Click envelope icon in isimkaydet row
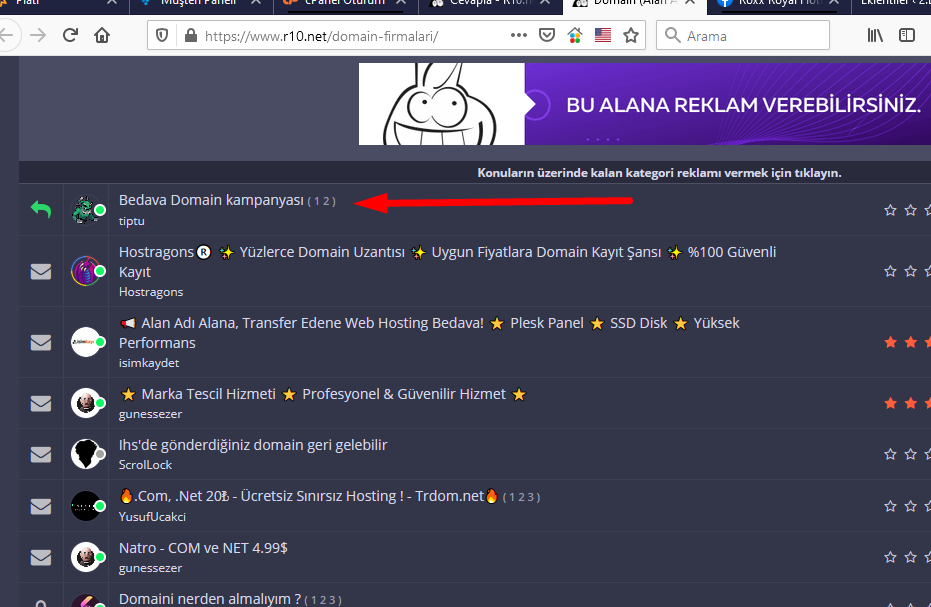This screenshot has width=931, height=607. pos(41,343)
